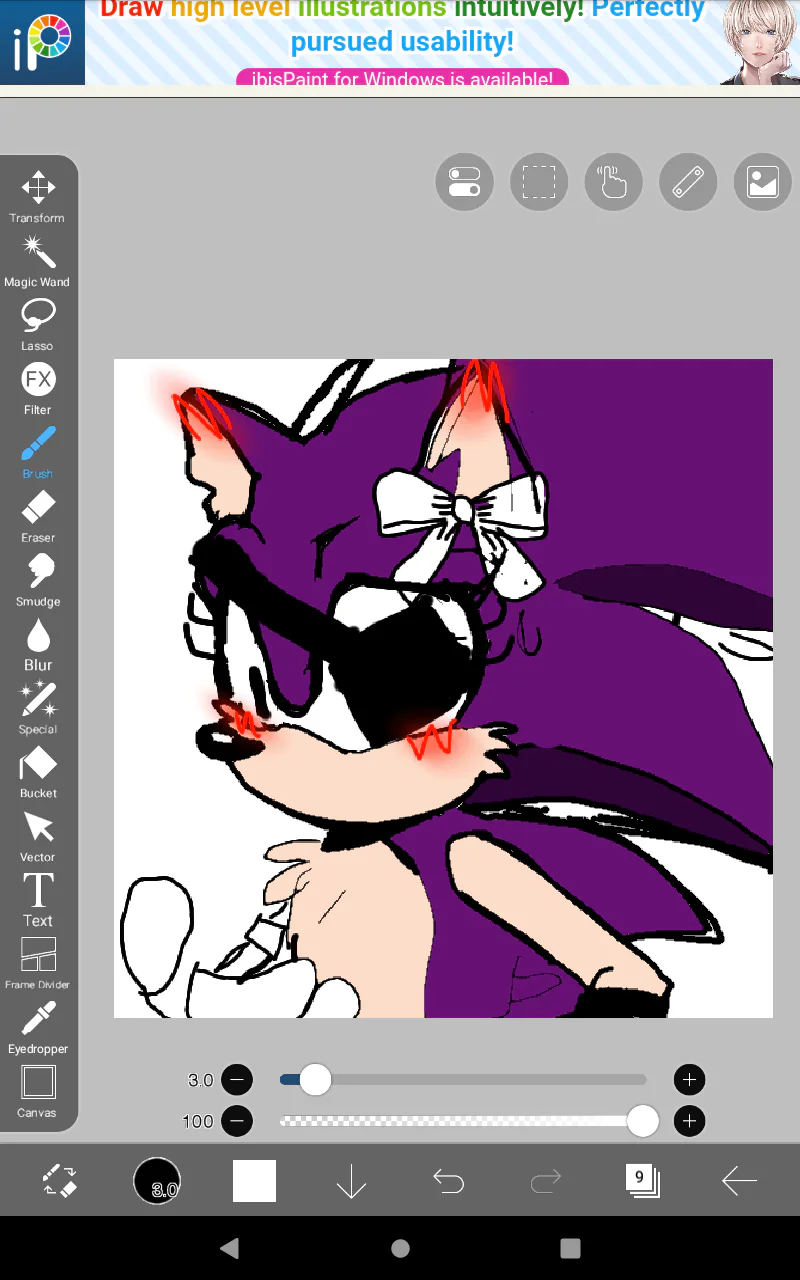The image size is (800, 1280).
Task: Tap the down arrow to hide toolbar
Action: click(351, 1181)
